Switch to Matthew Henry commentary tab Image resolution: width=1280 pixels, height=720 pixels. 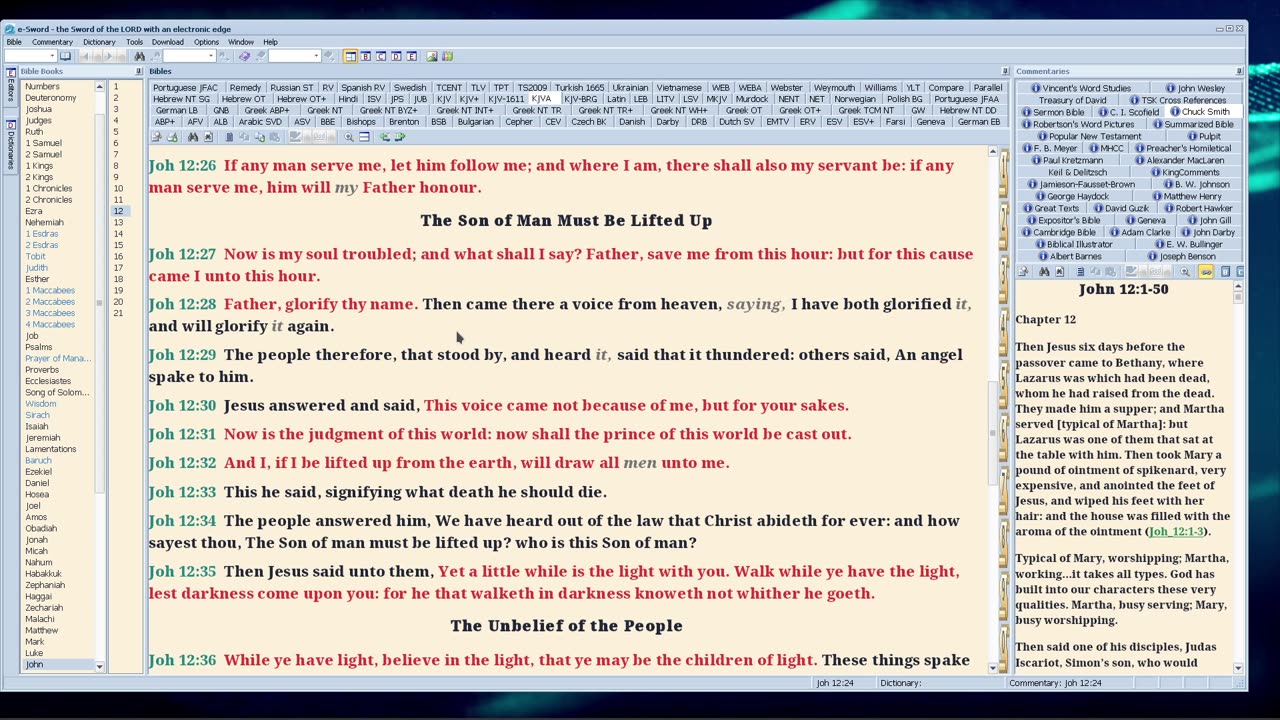click(x=1186, y=196)
